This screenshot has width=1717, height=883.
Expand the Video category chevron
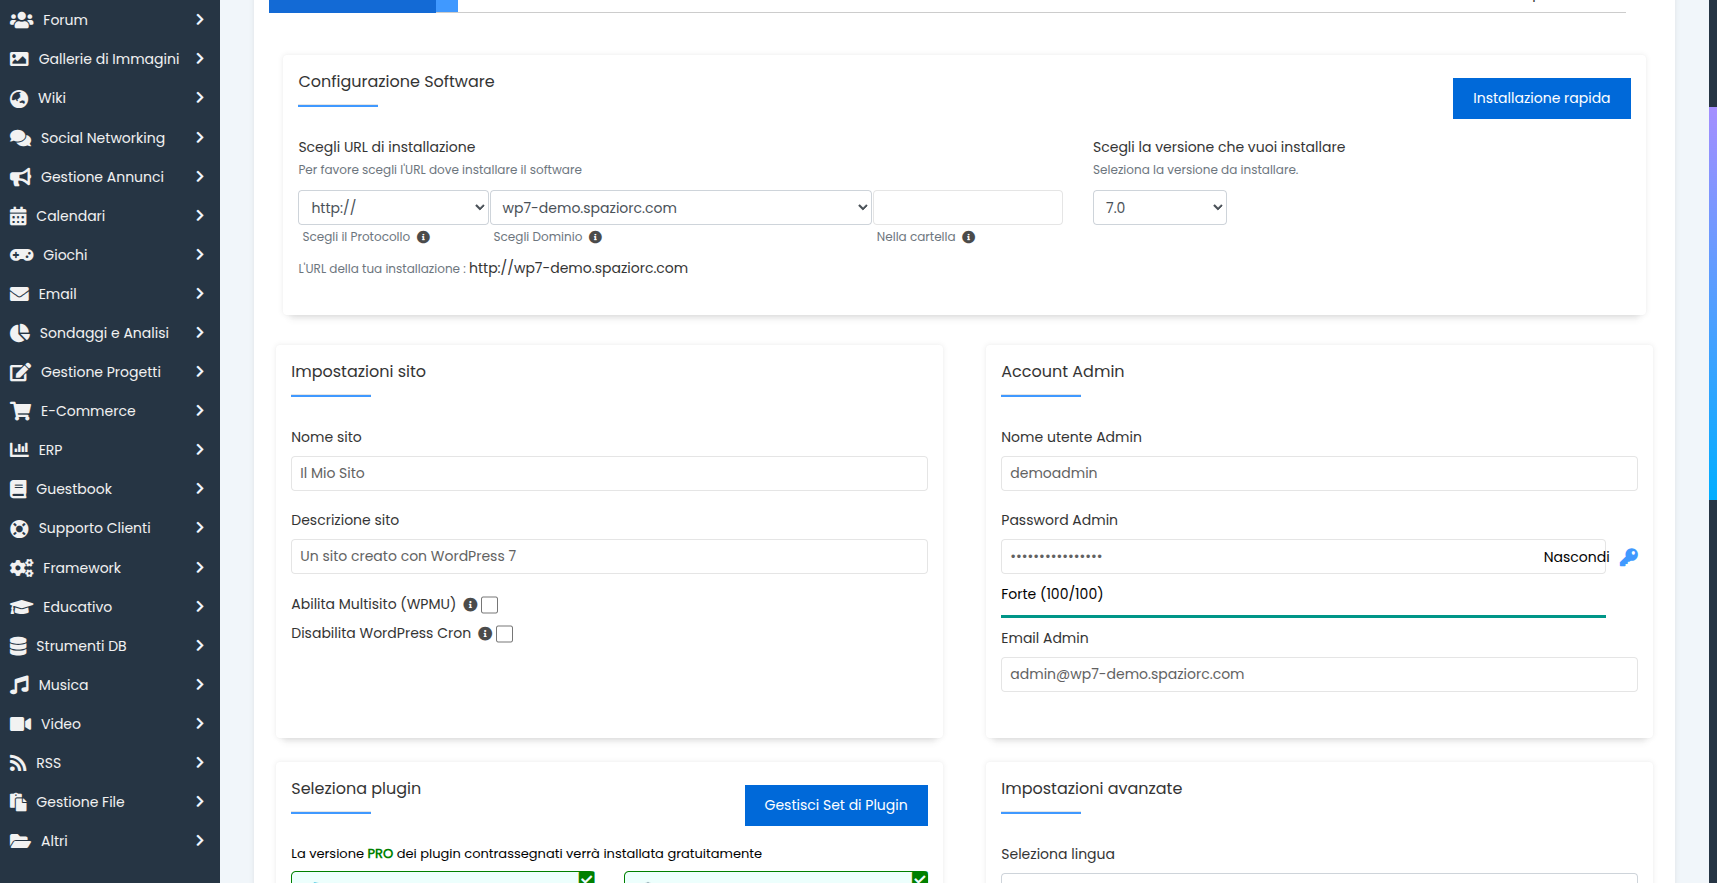(200, 724)
